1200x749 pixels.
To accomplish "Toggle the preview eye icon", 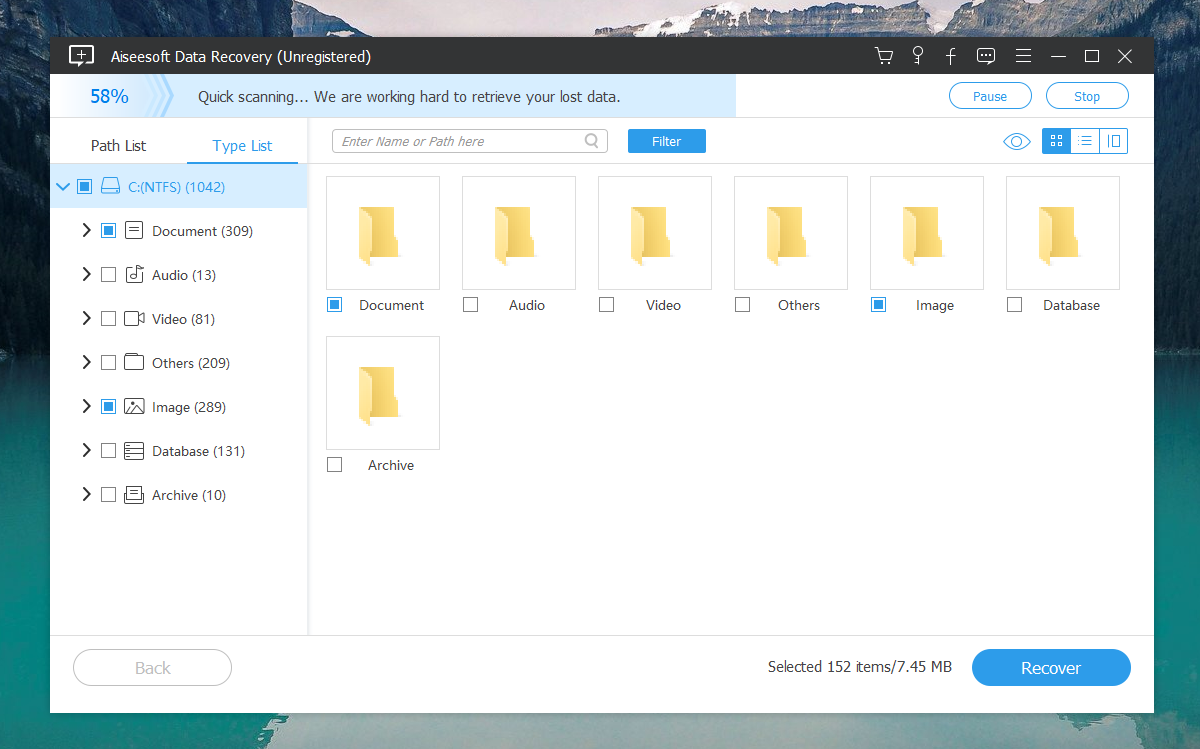I will (1016, 141).
